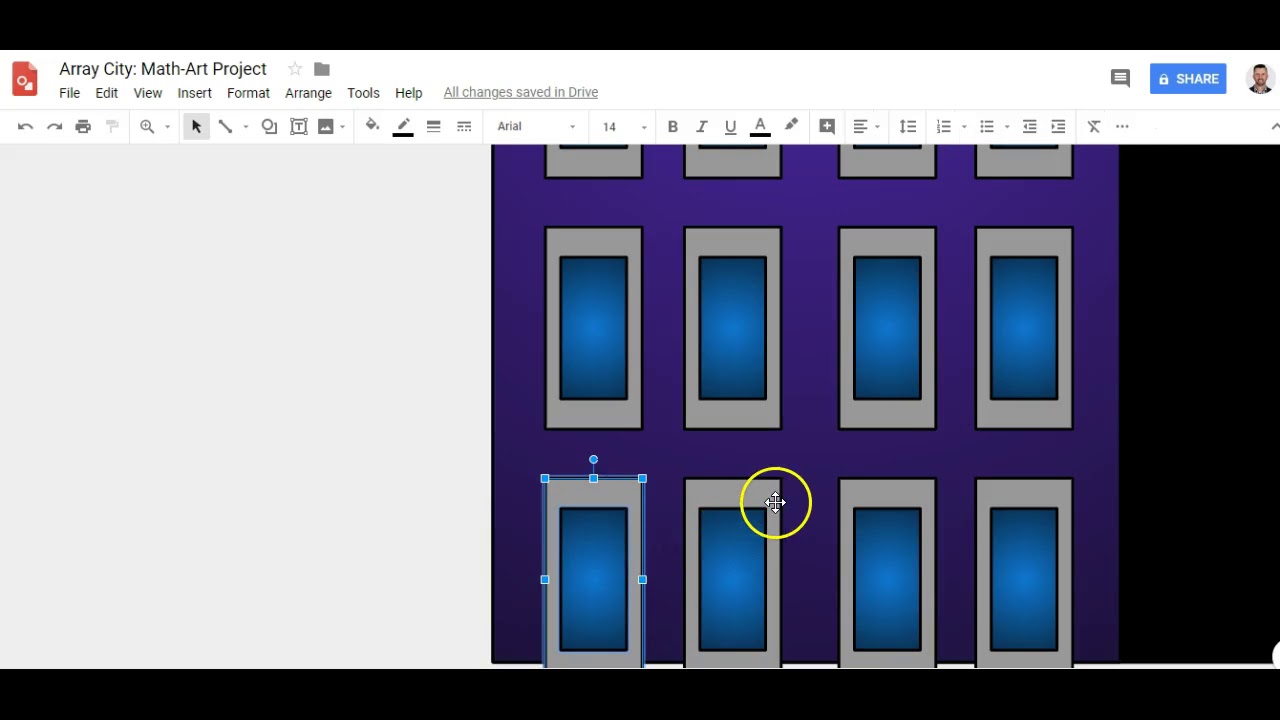Click the Add comment icon

coord(827,127)
